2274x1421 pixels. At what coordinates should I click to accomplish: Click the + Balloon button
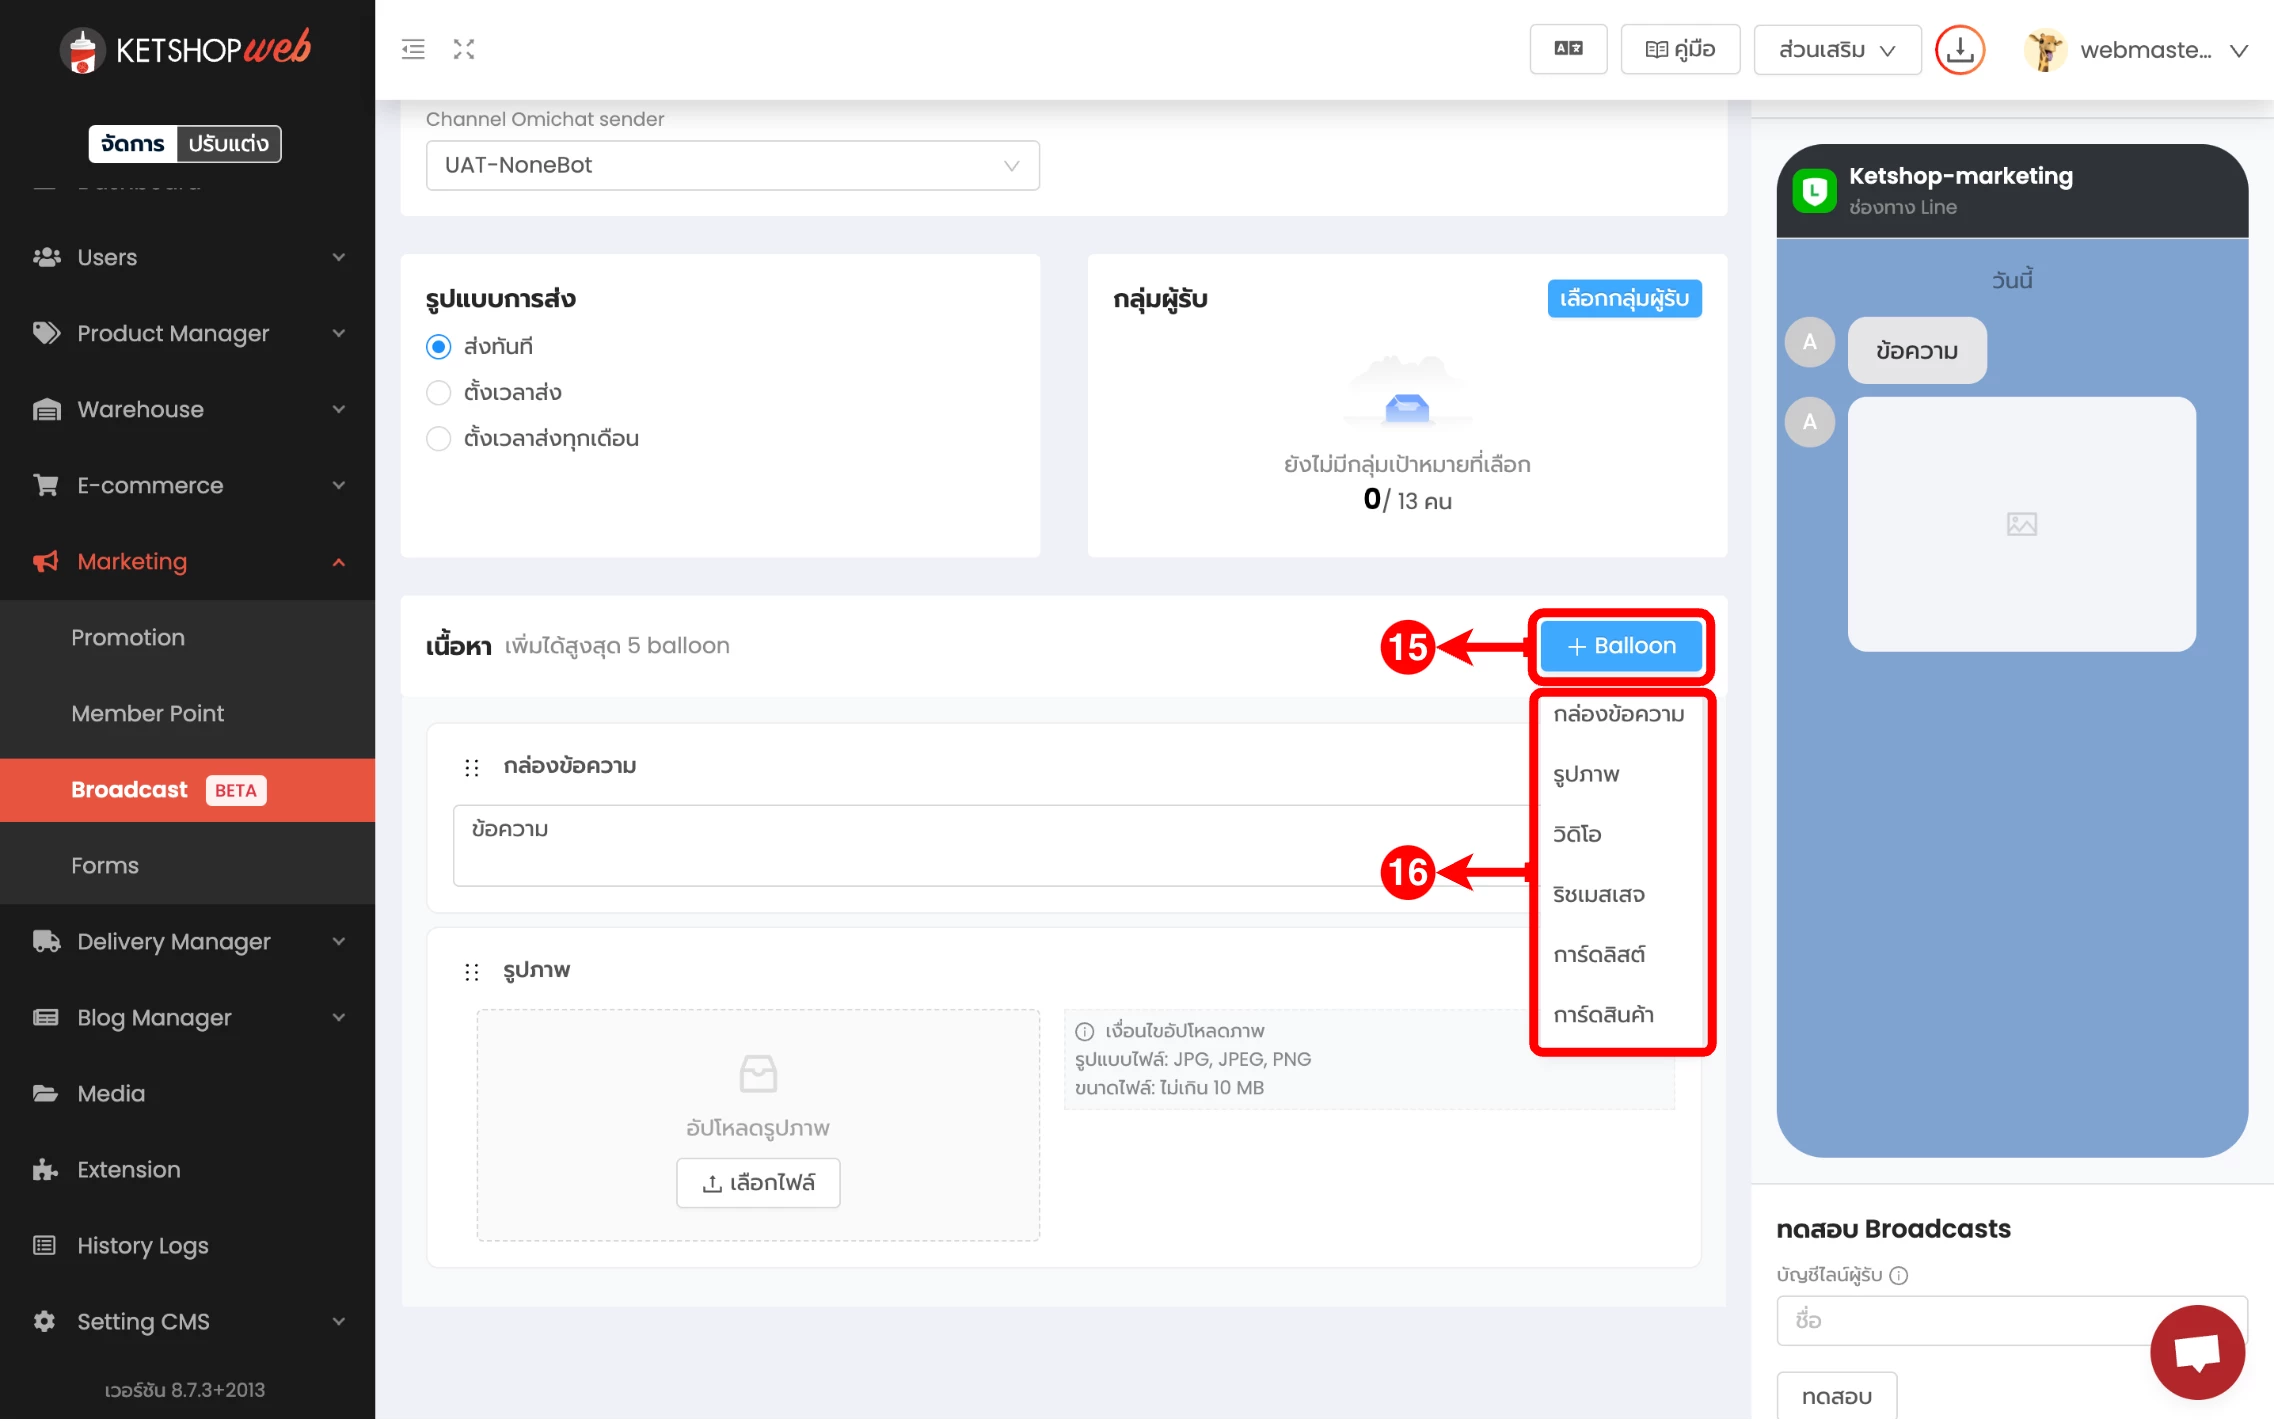[1620, 646]
